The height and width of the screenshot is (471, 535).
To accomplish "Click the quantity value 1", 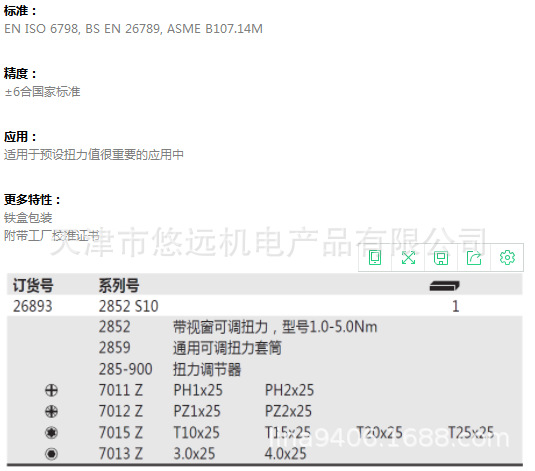I will click(x=456, y=306).
